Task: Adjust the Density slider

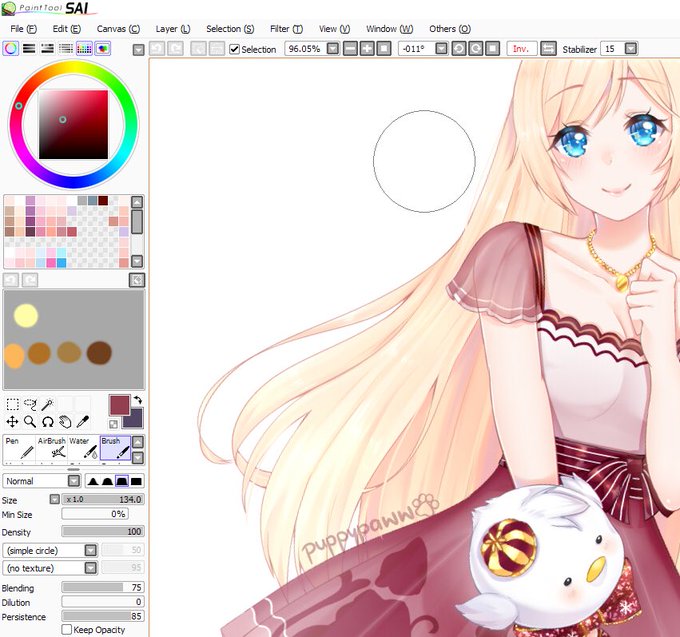Action: click(x=103, y=531)
